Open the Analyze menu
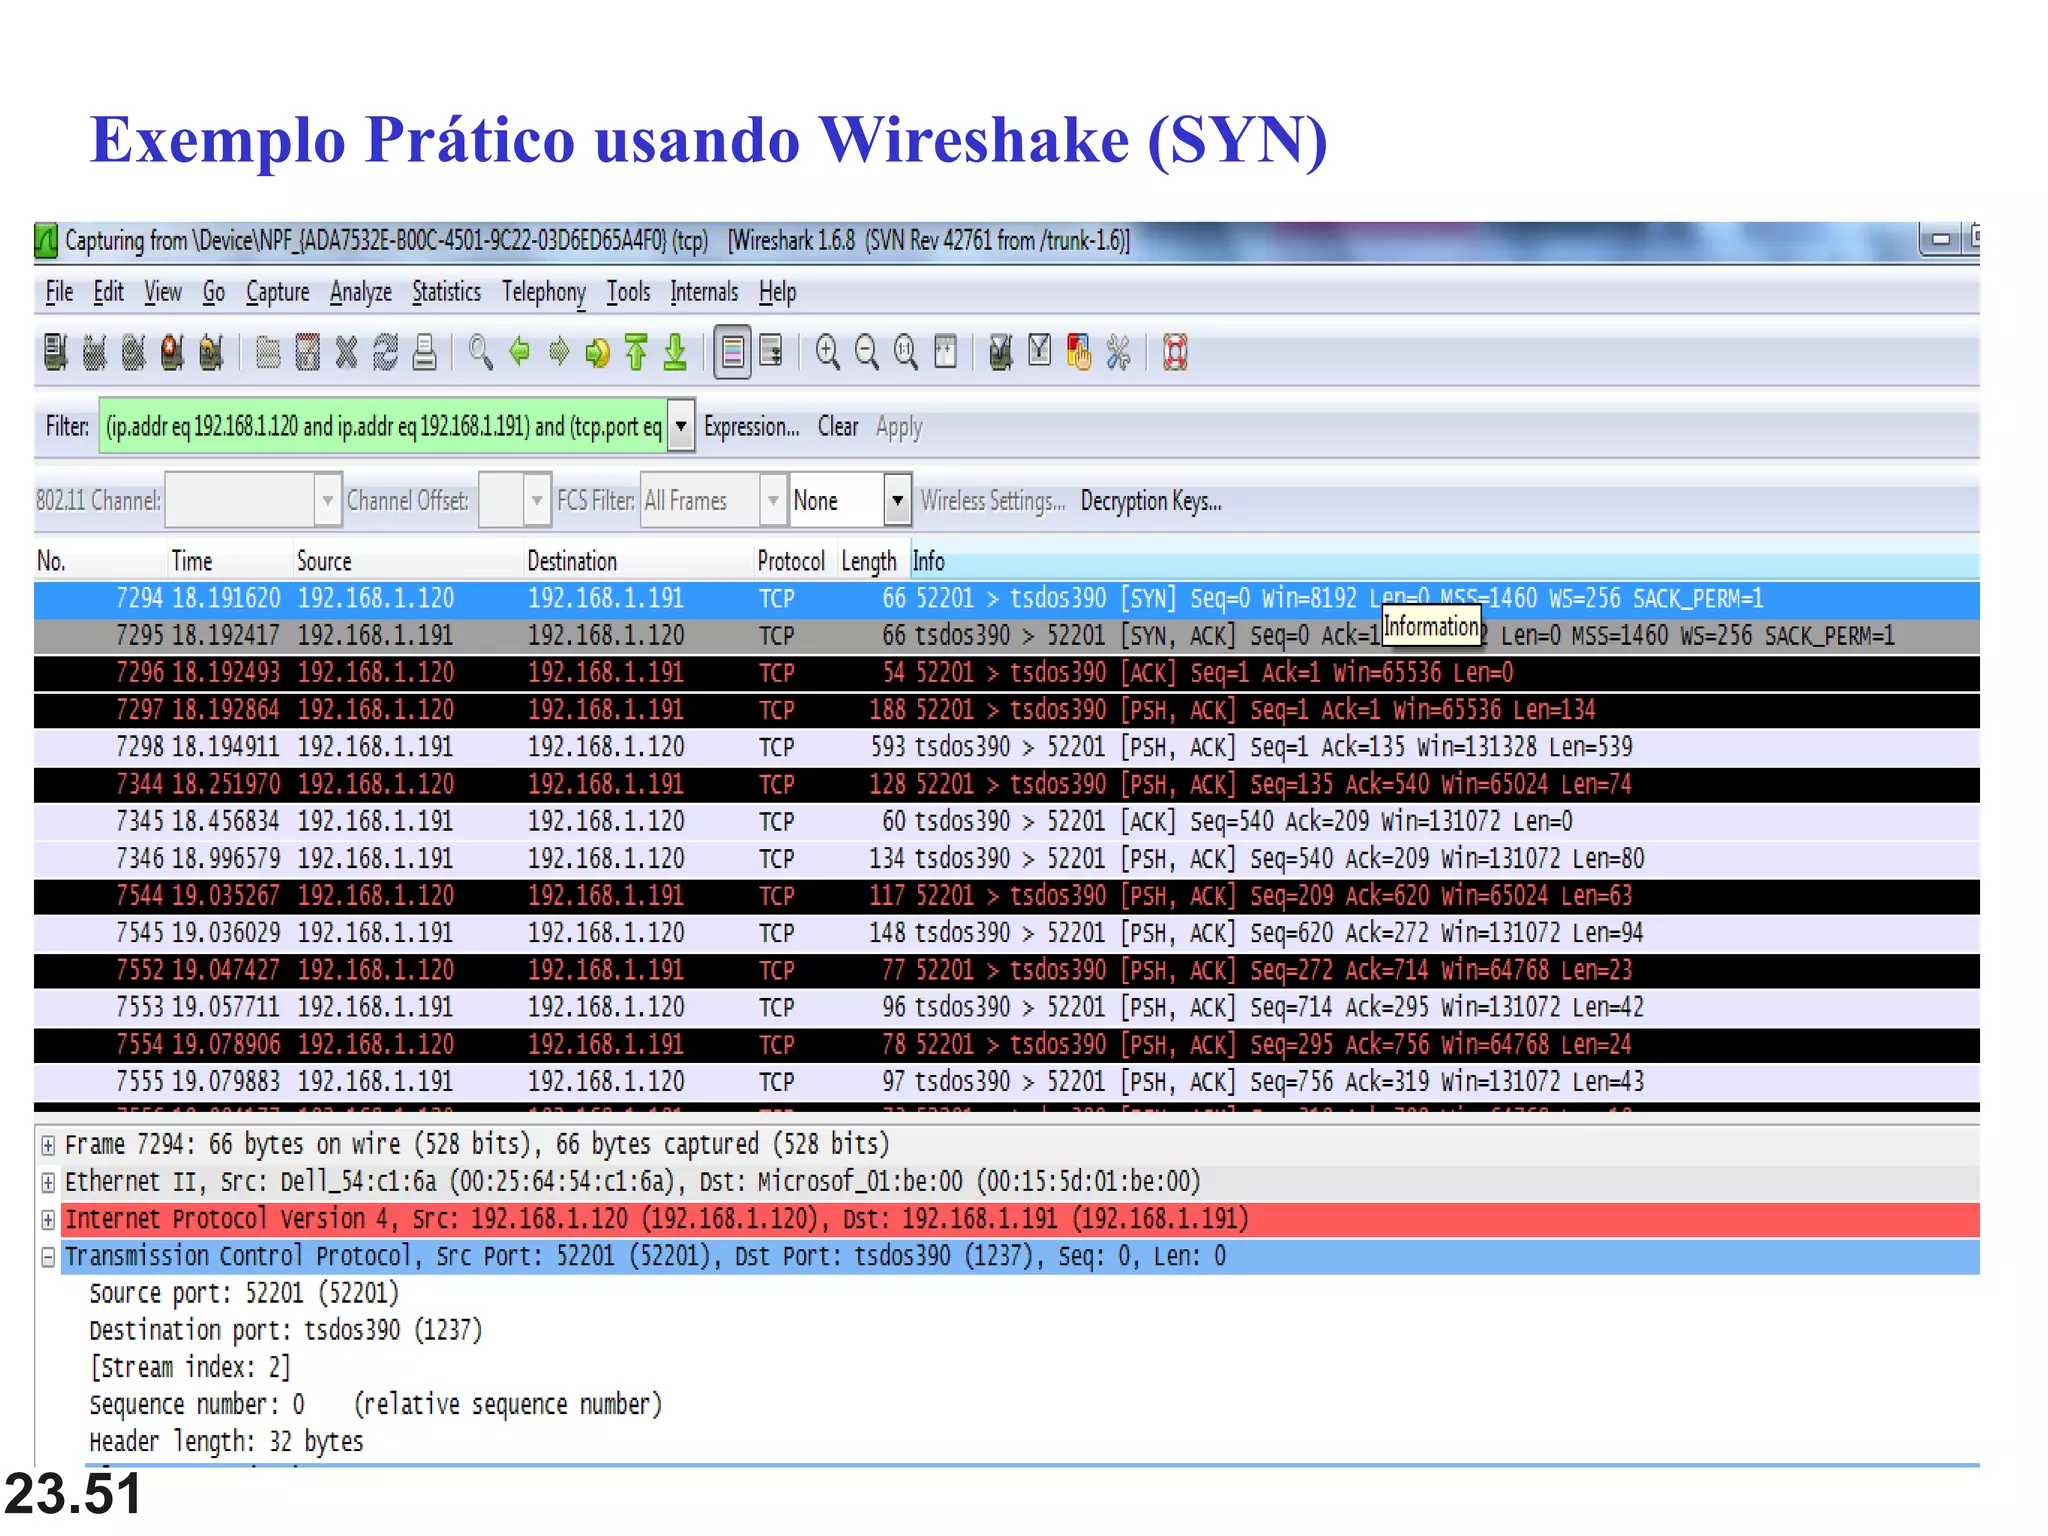2048x1536 pixels. point(361,292)
